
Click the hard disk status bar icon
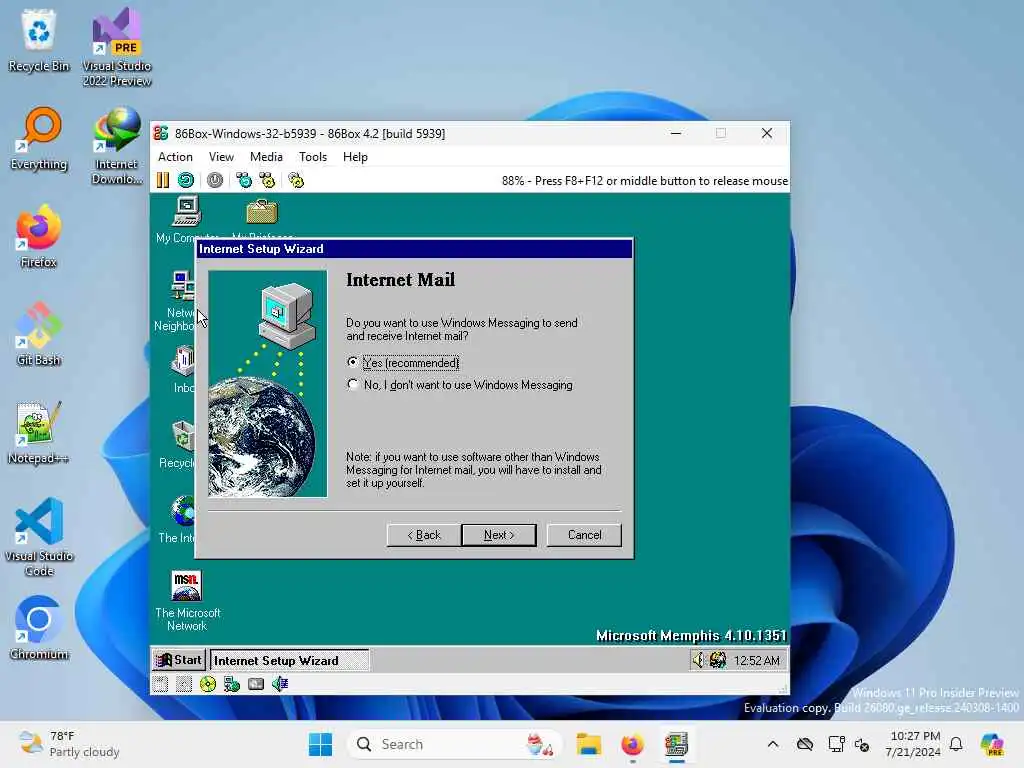(x=256, y=684)
